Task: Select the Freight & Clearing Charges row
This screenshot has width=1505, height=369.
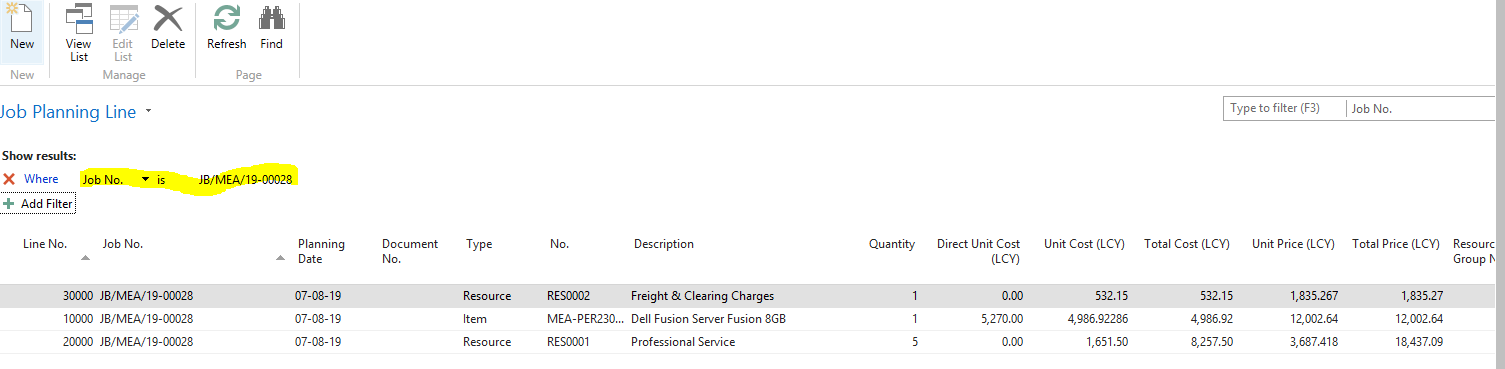Action: pos(752,296)
